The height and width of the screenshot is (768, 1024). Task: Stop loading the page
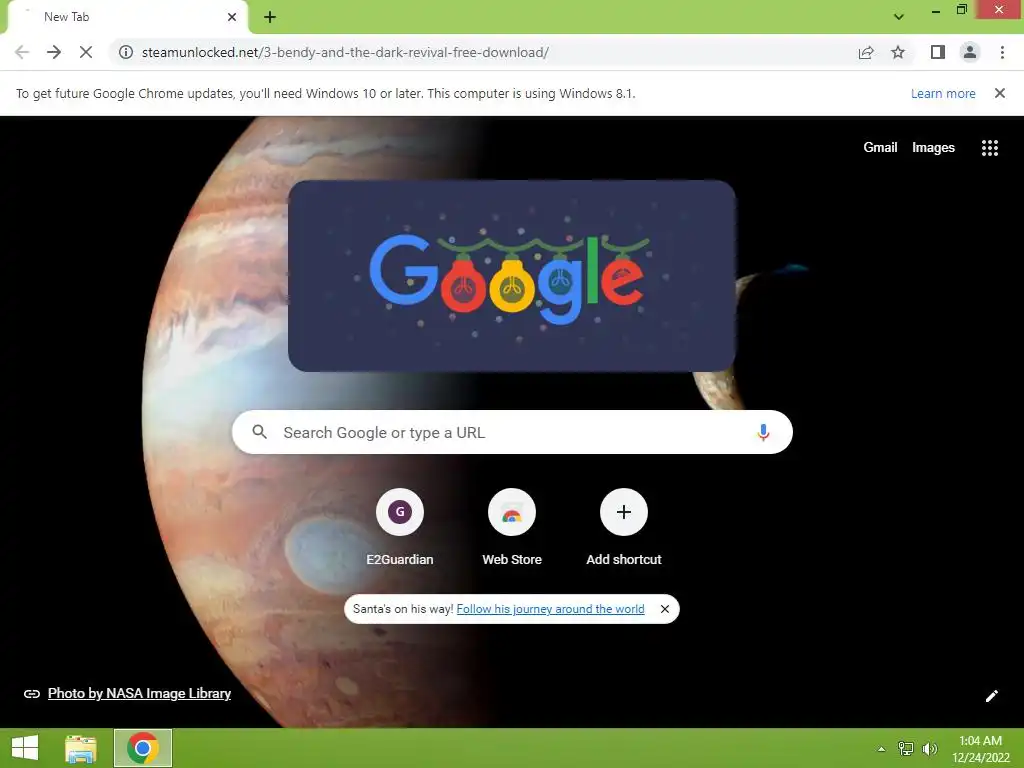(x=86, y=52)
